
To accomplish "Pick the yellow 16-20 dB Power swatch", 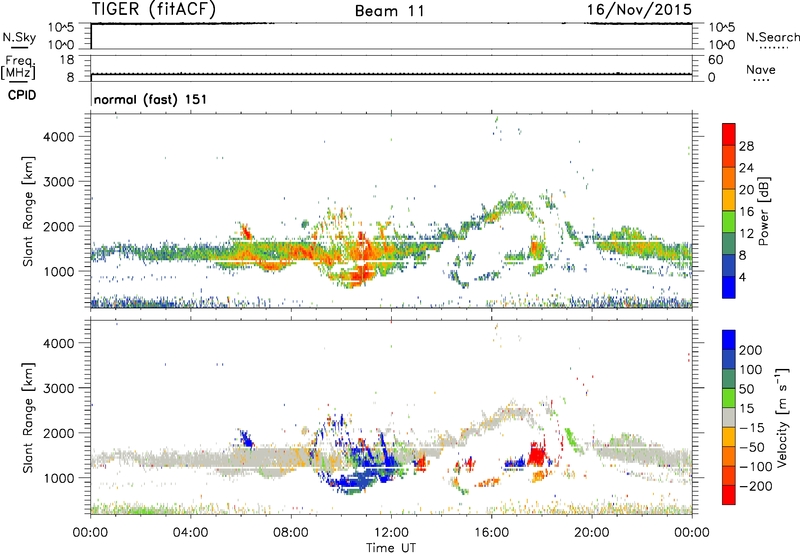I will (729, 199).
